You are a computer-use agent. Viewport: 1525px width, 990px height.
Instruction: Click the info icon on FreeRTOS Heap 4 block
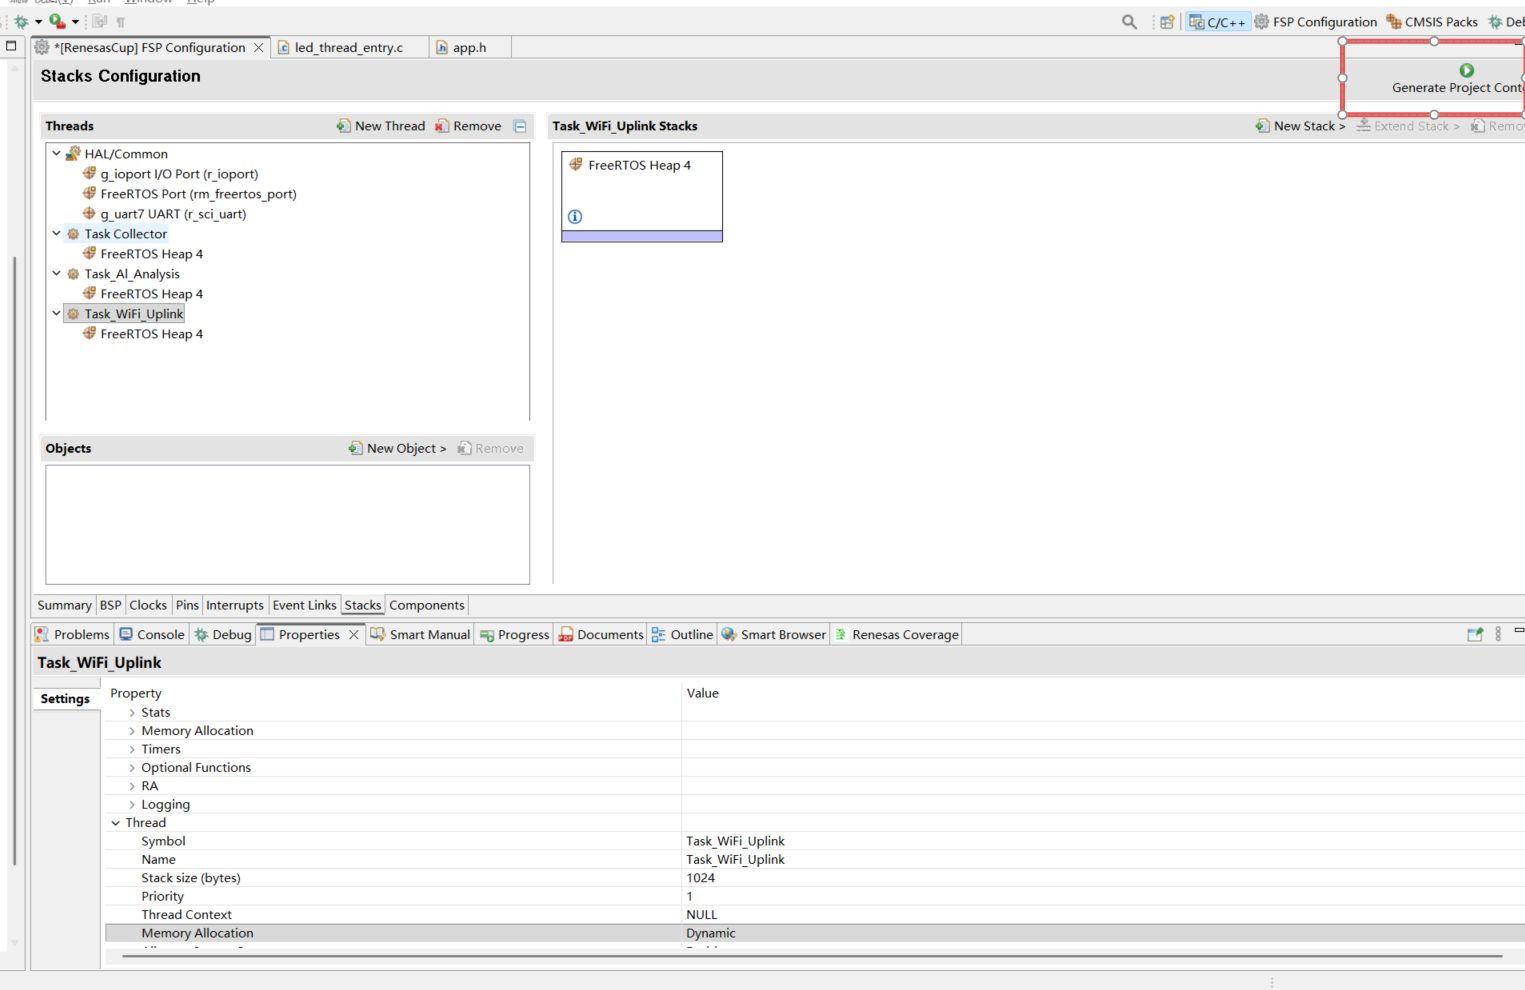[x=575, y=217]
